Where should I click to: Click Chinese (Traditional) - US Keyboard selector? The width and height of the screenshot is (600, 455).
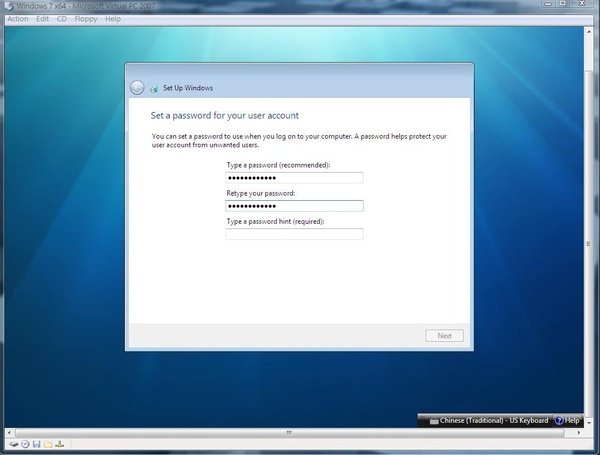489,421
